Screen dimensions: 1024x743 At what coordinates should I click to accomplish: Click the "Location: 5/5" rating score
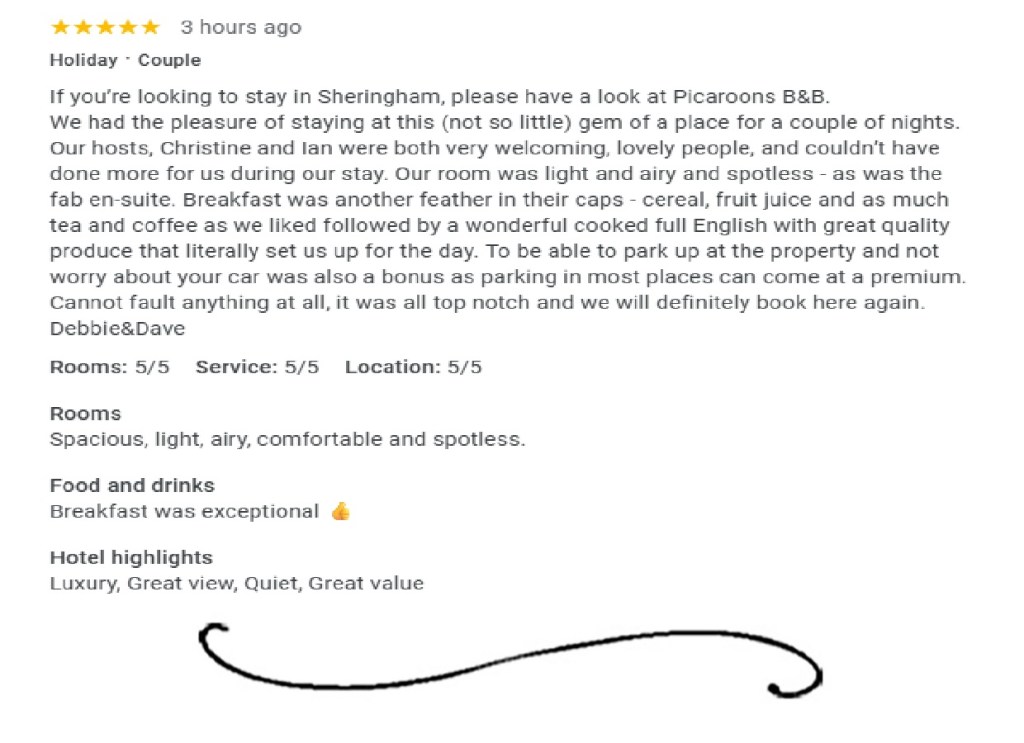coord(413,367)
